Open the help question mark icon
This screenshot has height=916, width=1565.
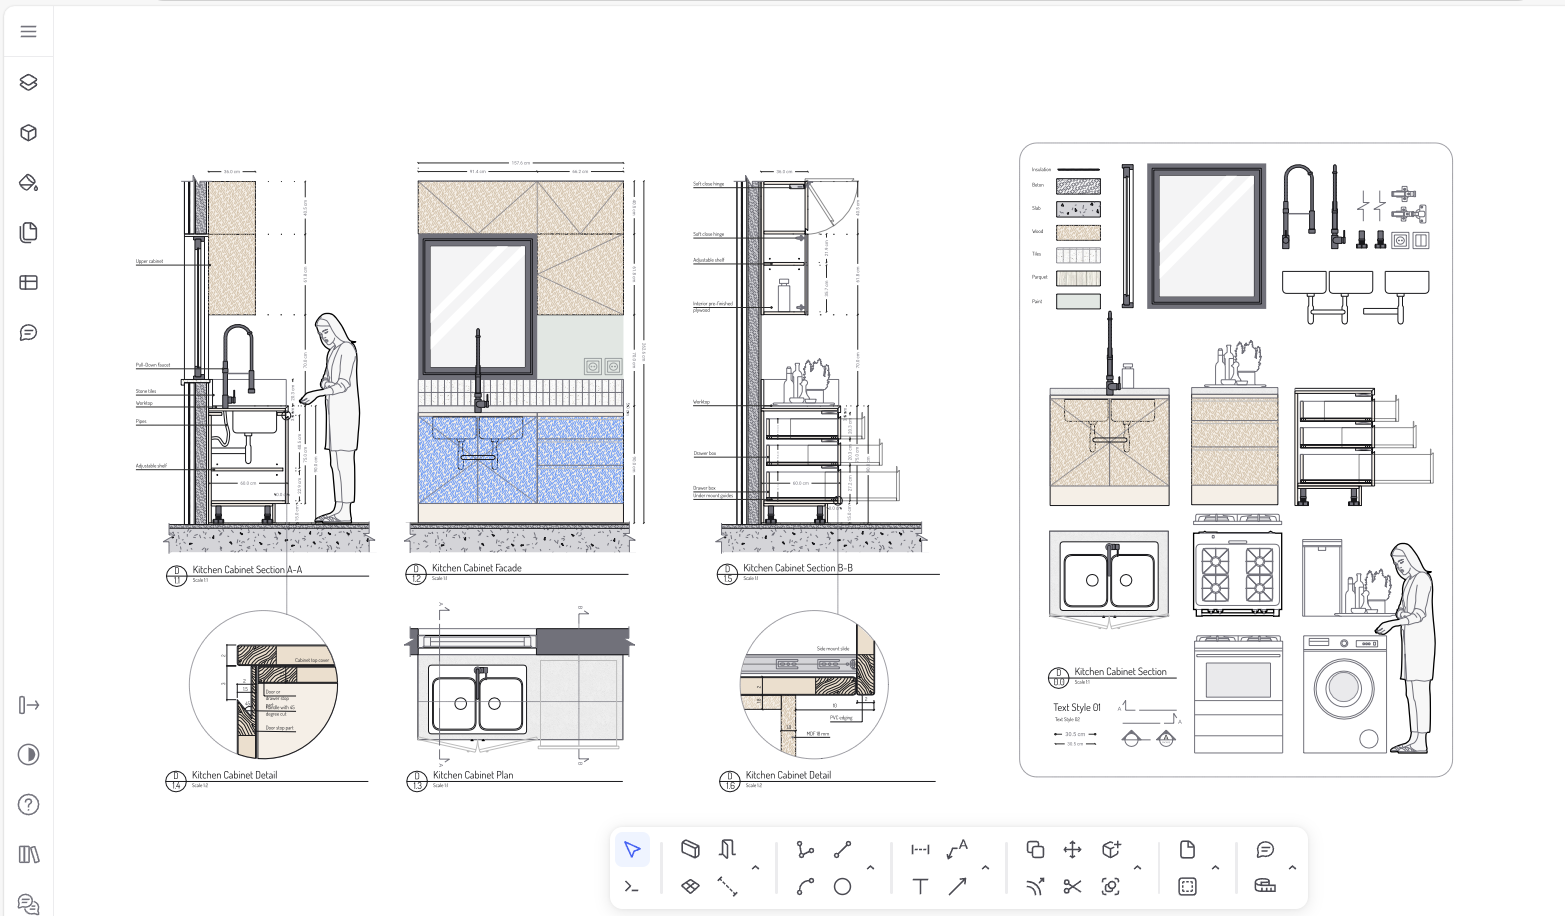click(28, 805)
